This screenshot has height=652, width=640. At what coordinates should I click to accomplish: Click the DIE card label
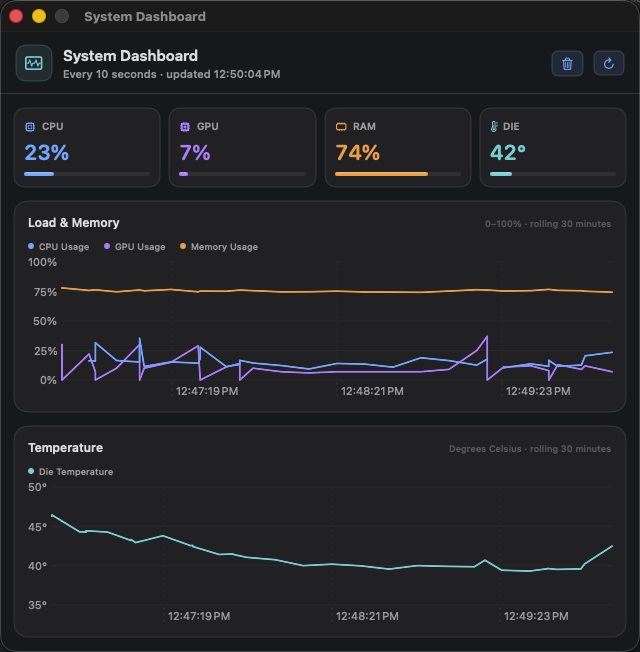pos(511,126)
